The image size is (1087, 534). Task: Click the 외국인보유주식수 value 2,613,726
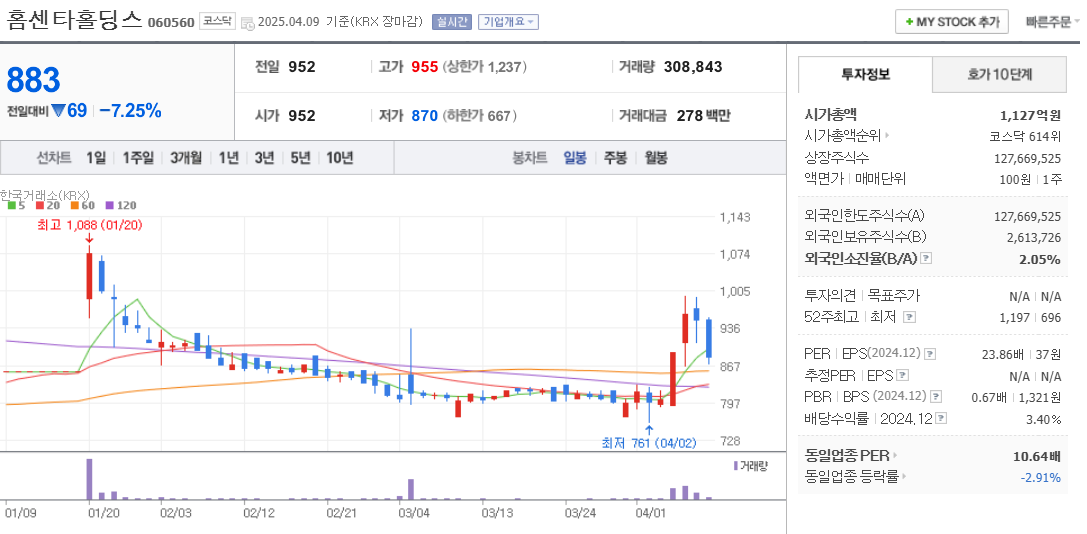point(1034,237)
